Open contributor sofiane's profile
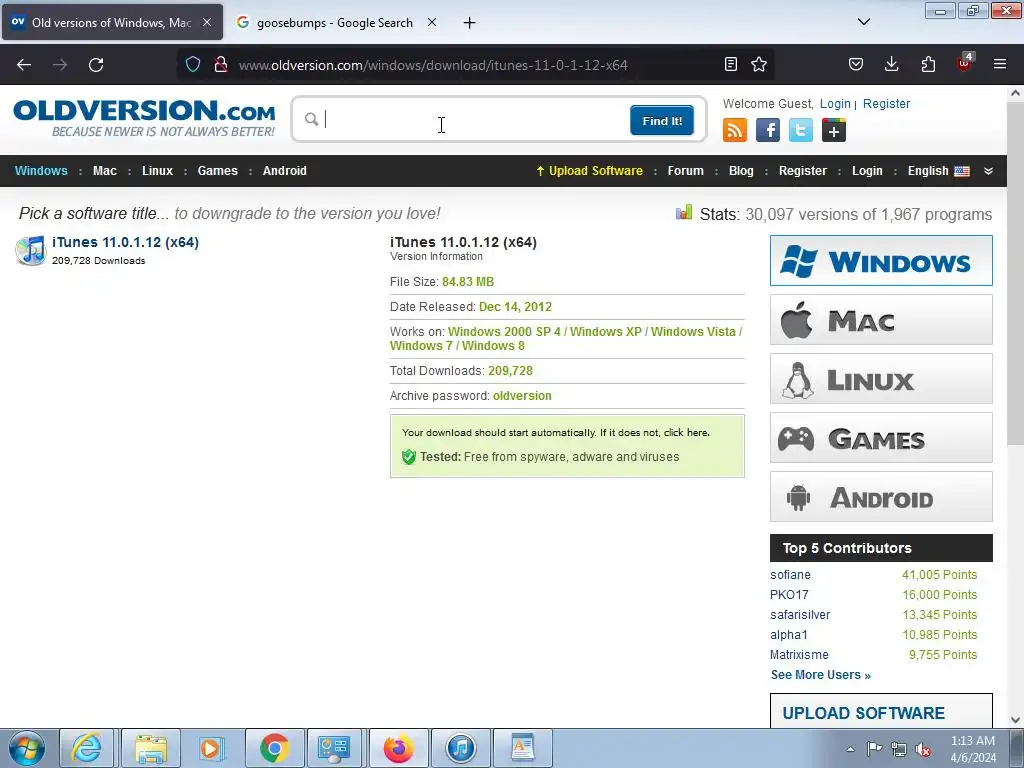The image size is (1024, 768). [x=790, y=575]
